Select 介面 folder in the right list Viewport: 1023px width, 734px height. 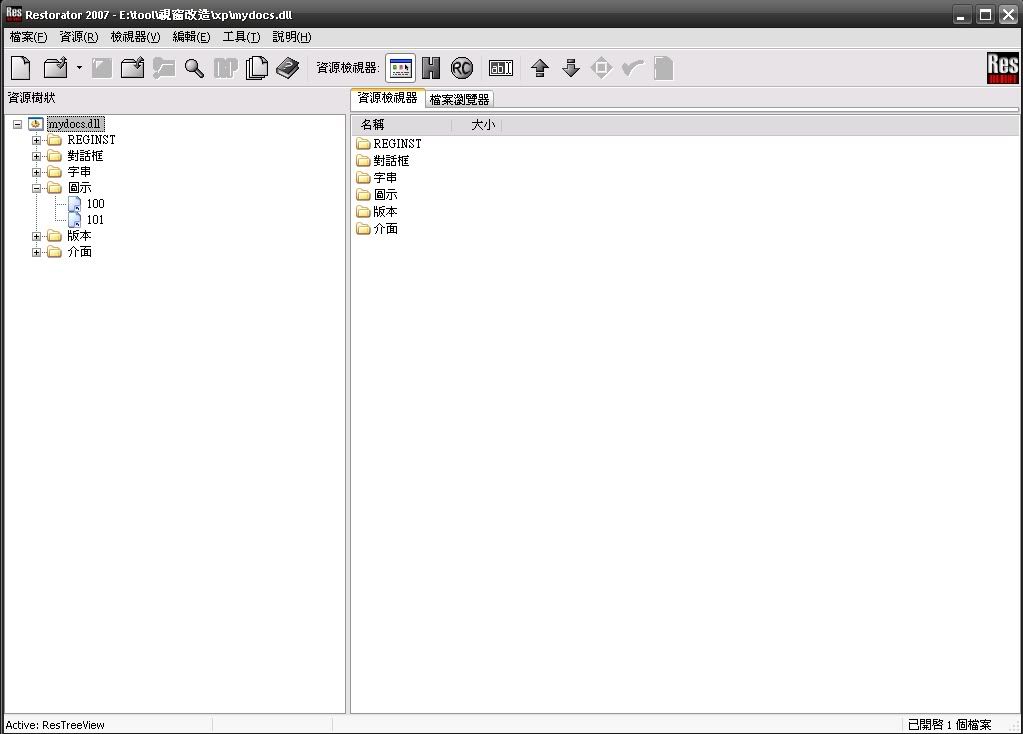[x=377, y=228]
